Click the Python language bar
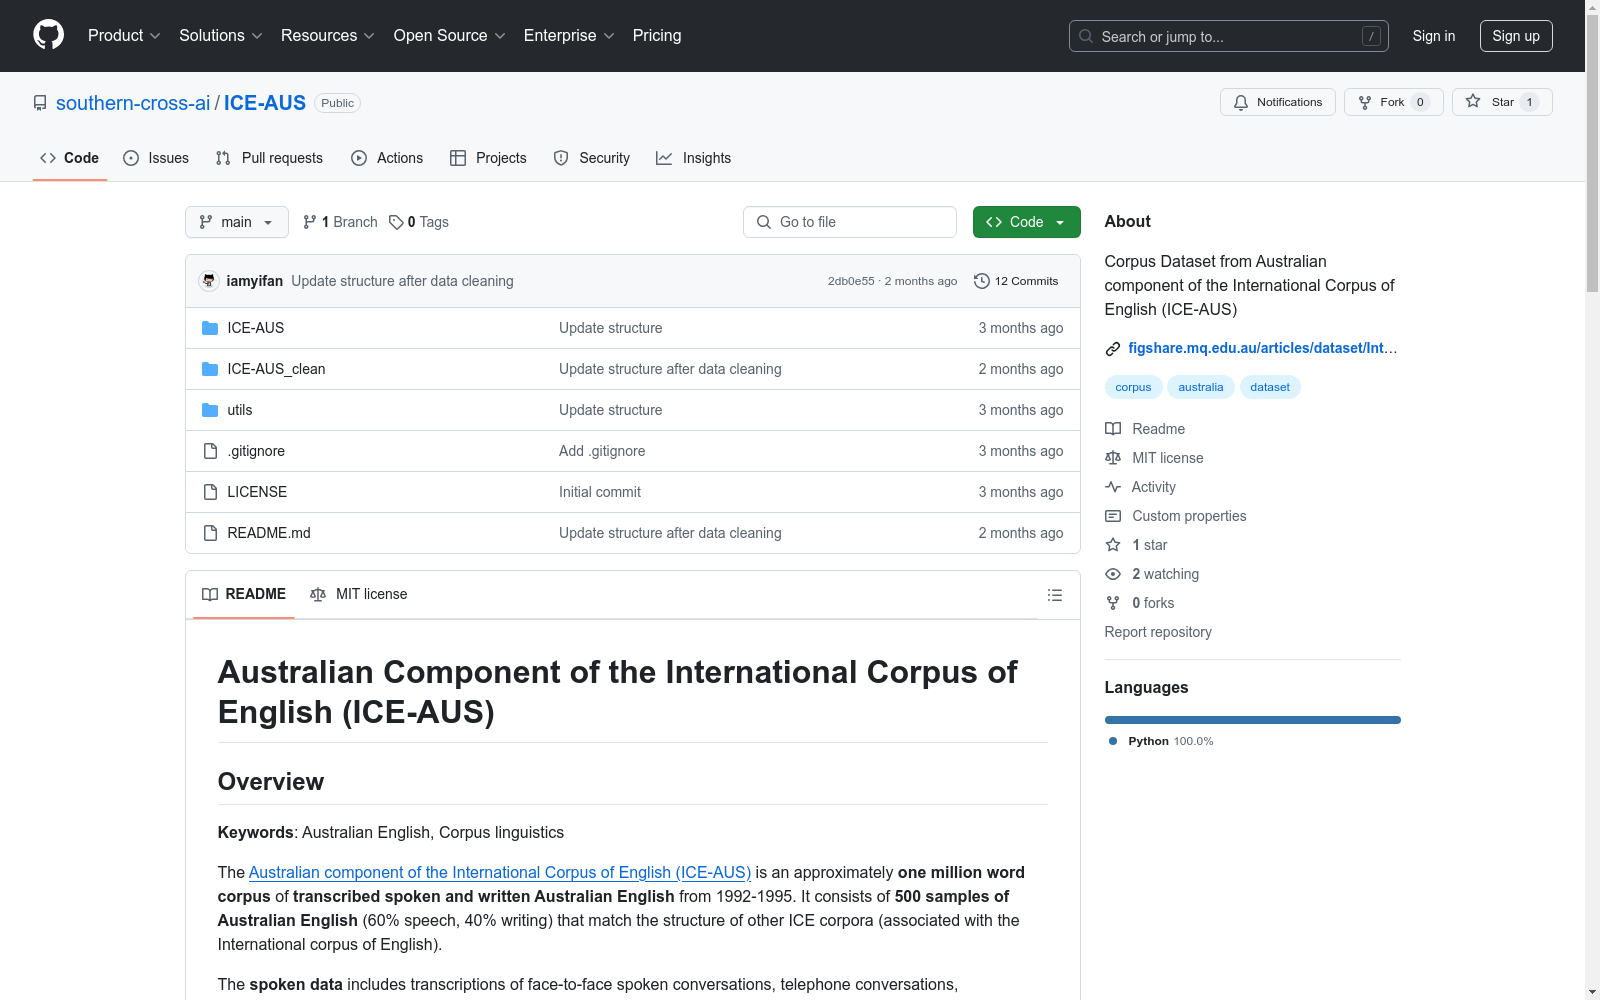Image resolution: width=1600 pixels, height=1000 pixels. pos(1252,720)
